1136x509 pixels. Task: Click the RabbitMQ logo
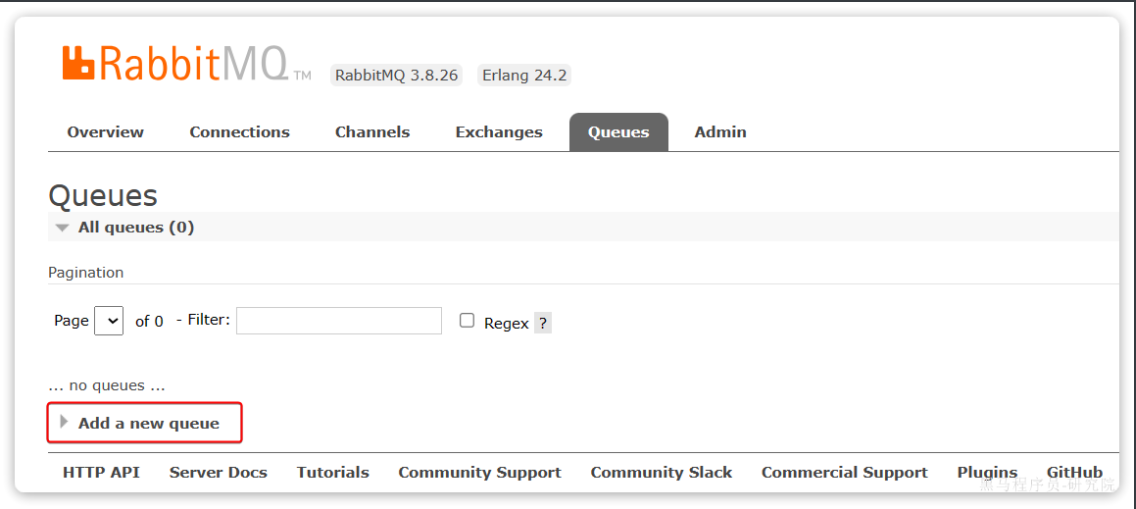(187, 64)
